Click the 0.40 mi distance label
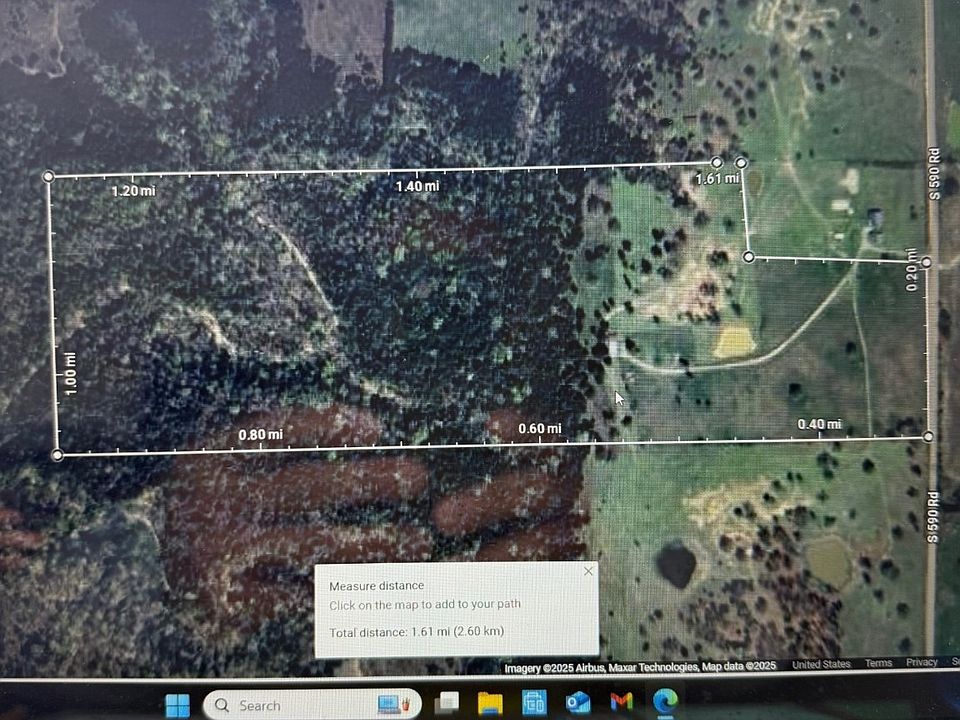960x720 pixels. (x=819, y=424)
